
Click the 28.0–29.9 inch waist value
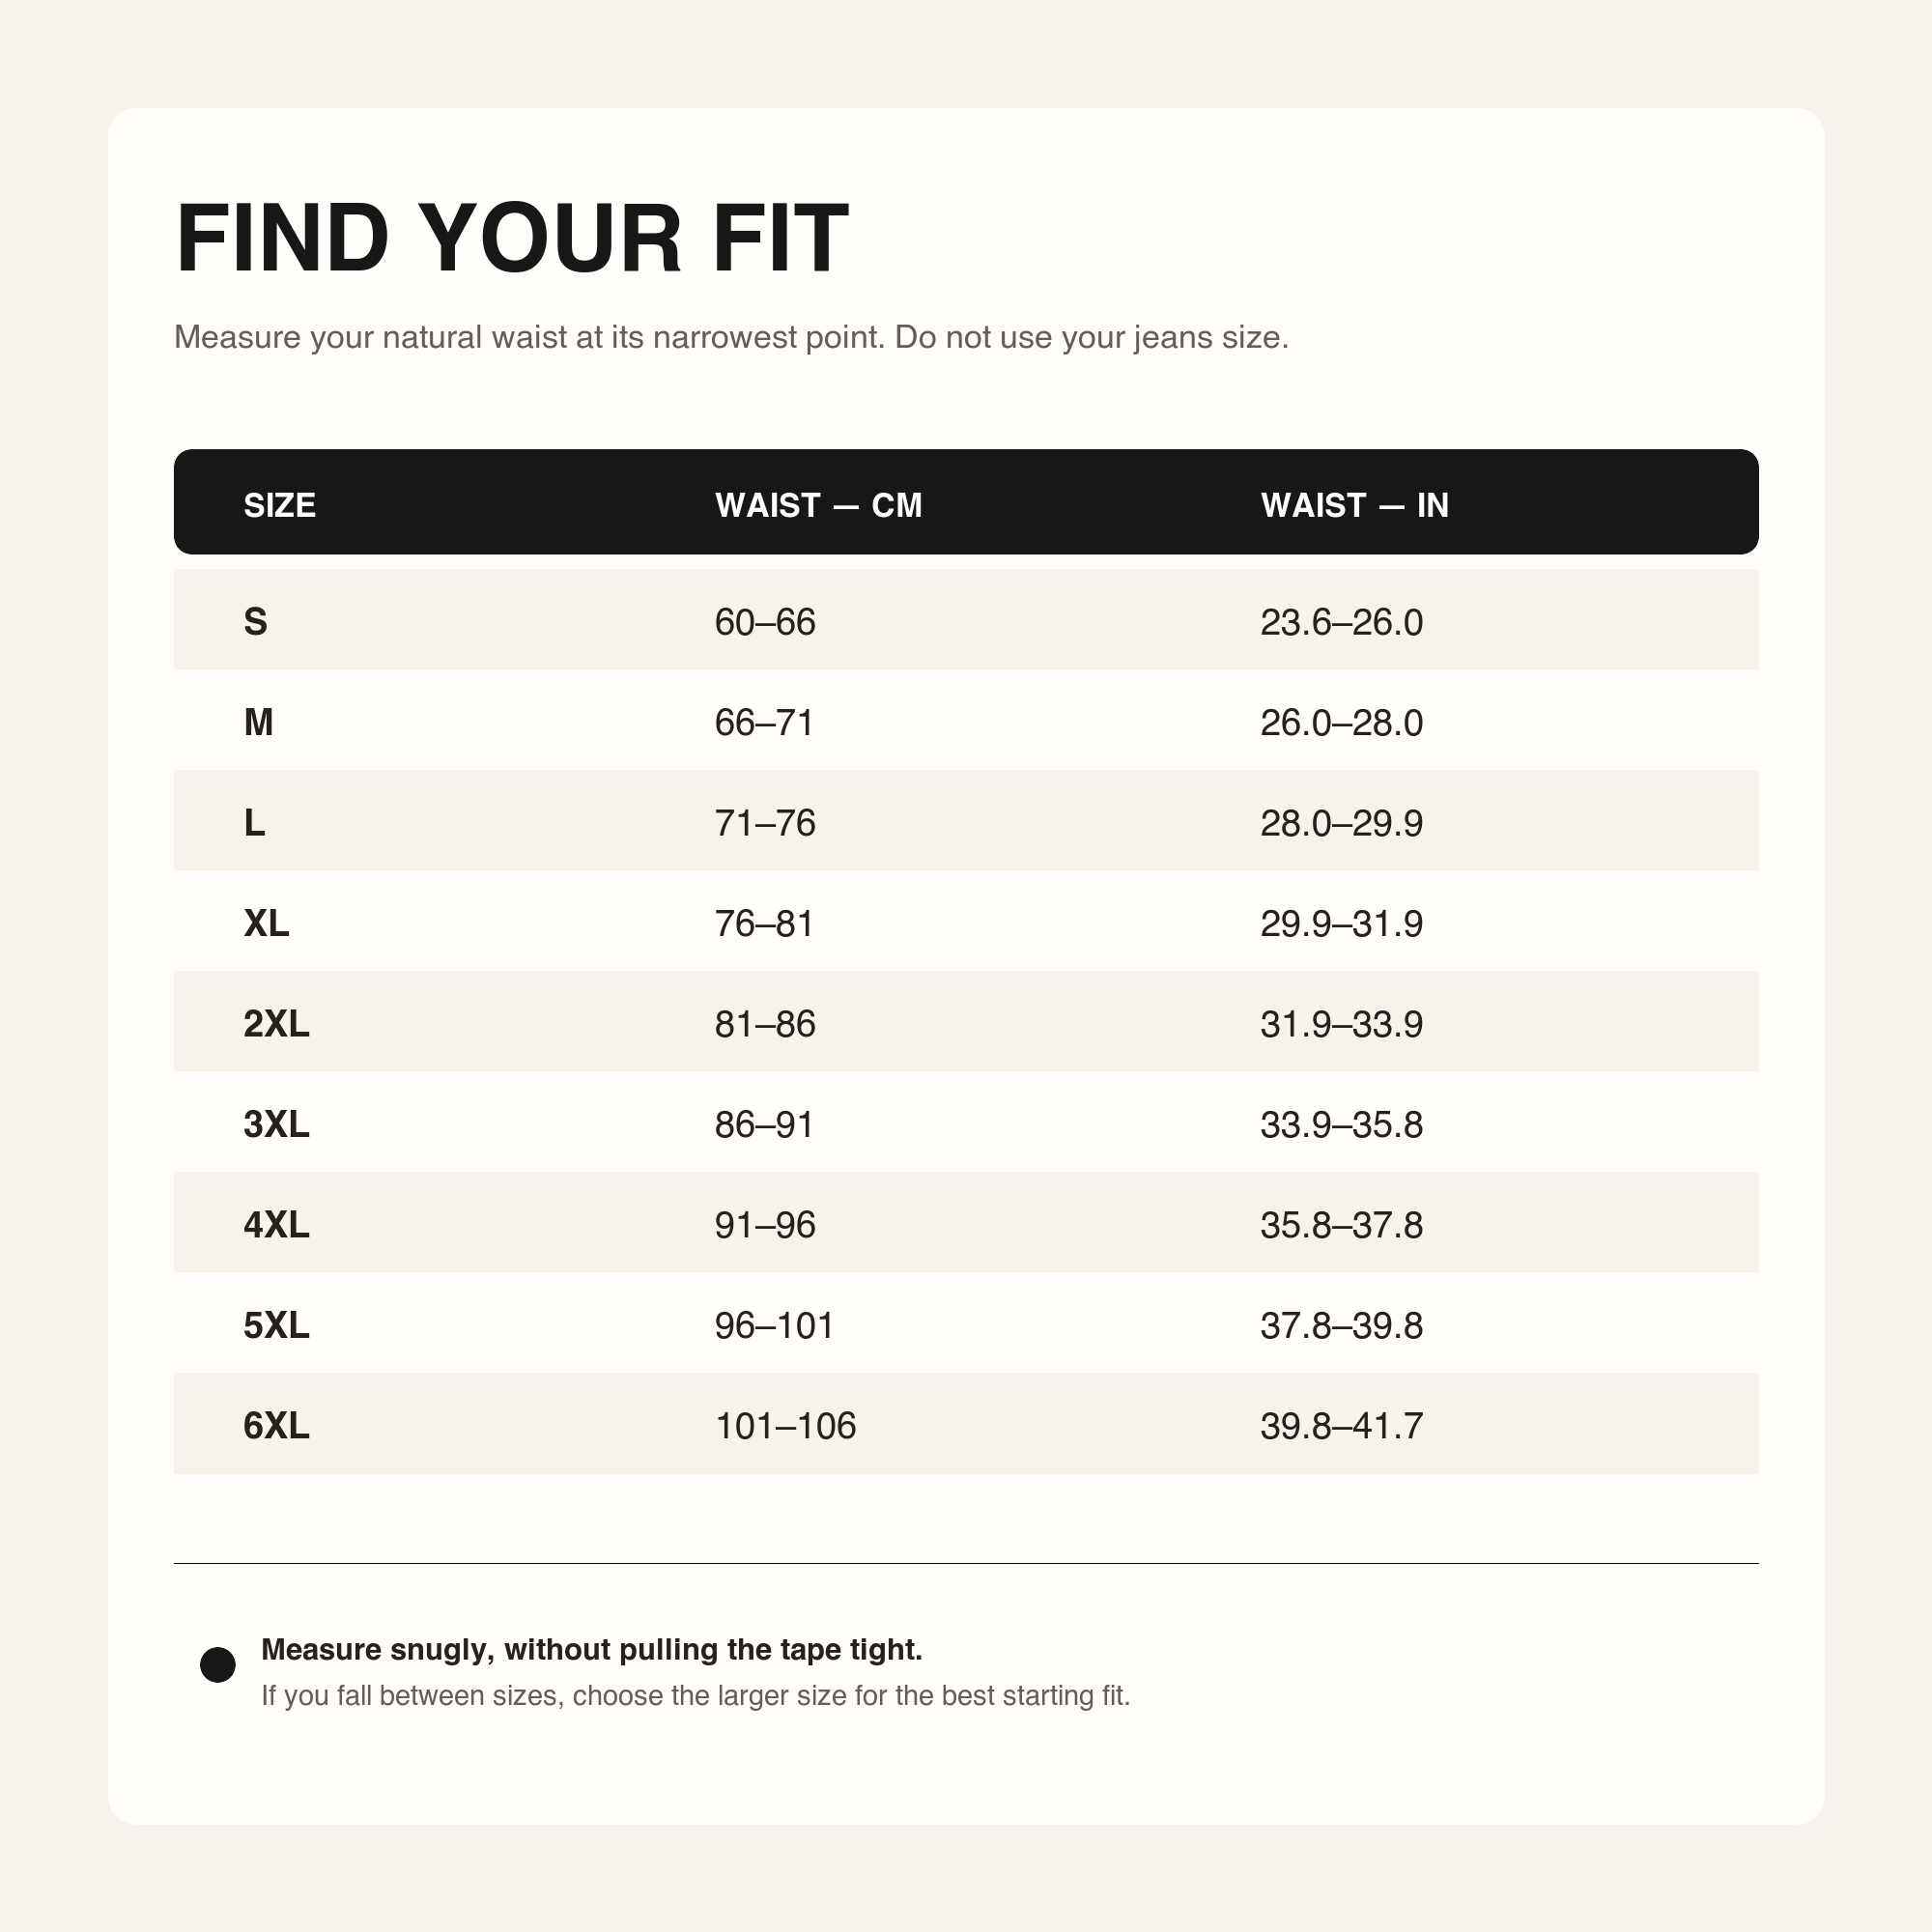click(x=1341, y=823)
